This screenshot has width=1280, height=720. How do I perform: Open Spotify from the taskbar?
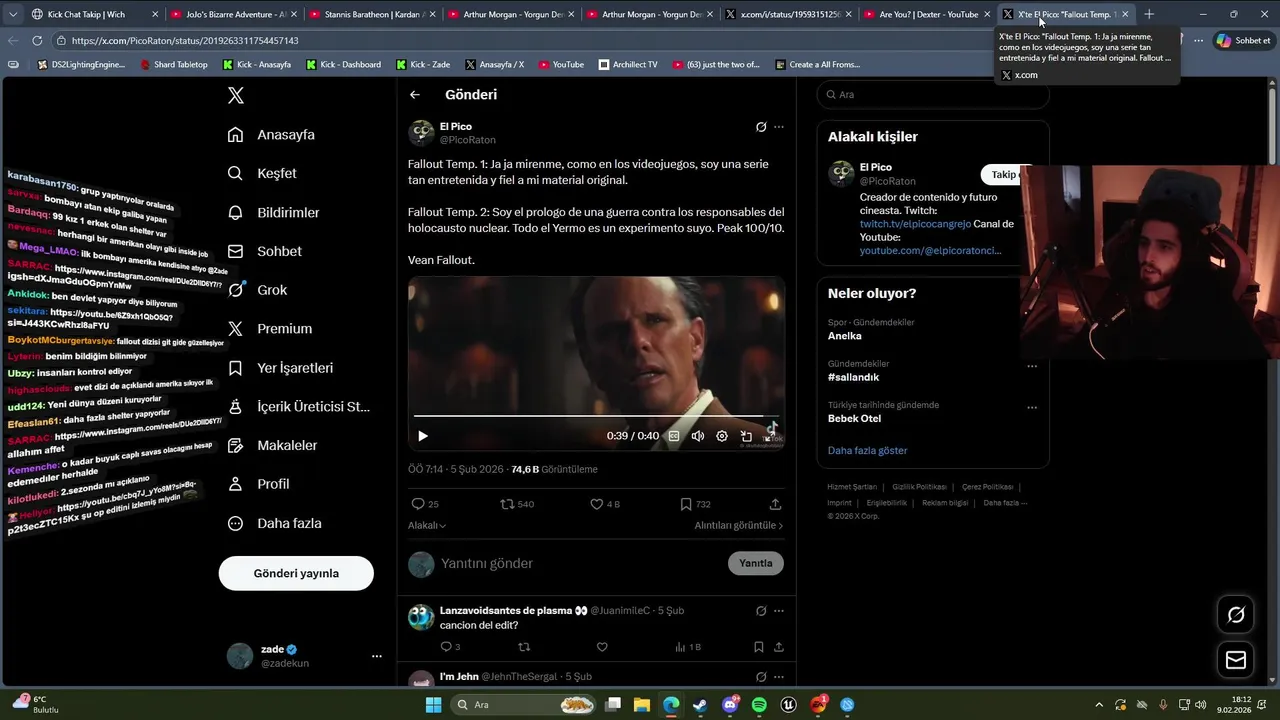point(759,705)
